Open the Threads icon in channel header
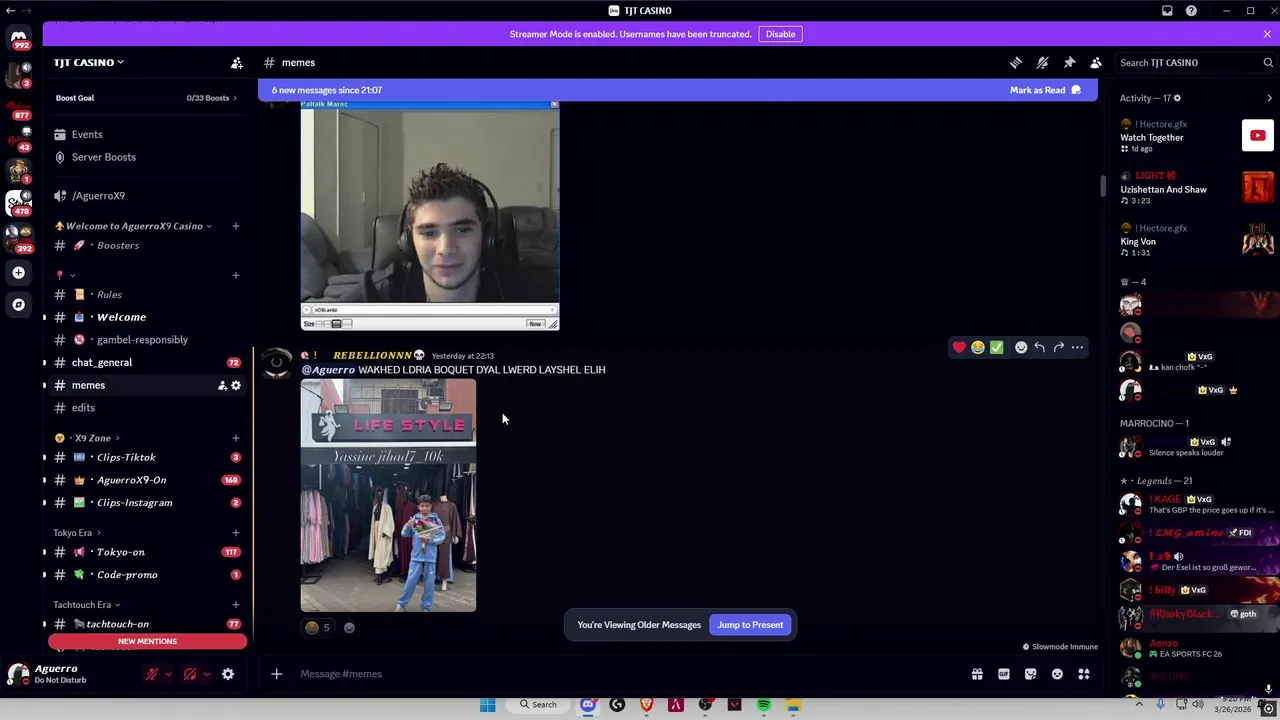Image resolution: width=1280 pixels, height=720 pixels. click(1015, 62)
